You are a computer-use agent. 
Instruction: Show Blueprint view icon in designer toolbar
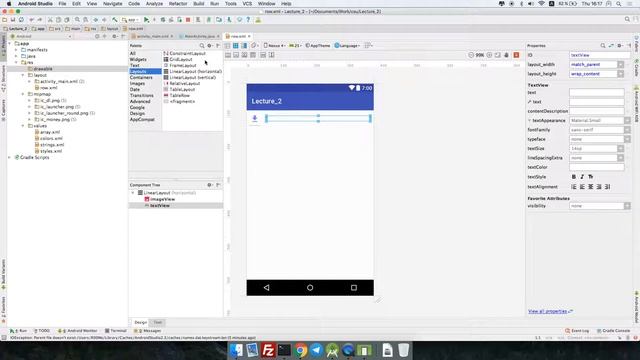click(236, 46)
